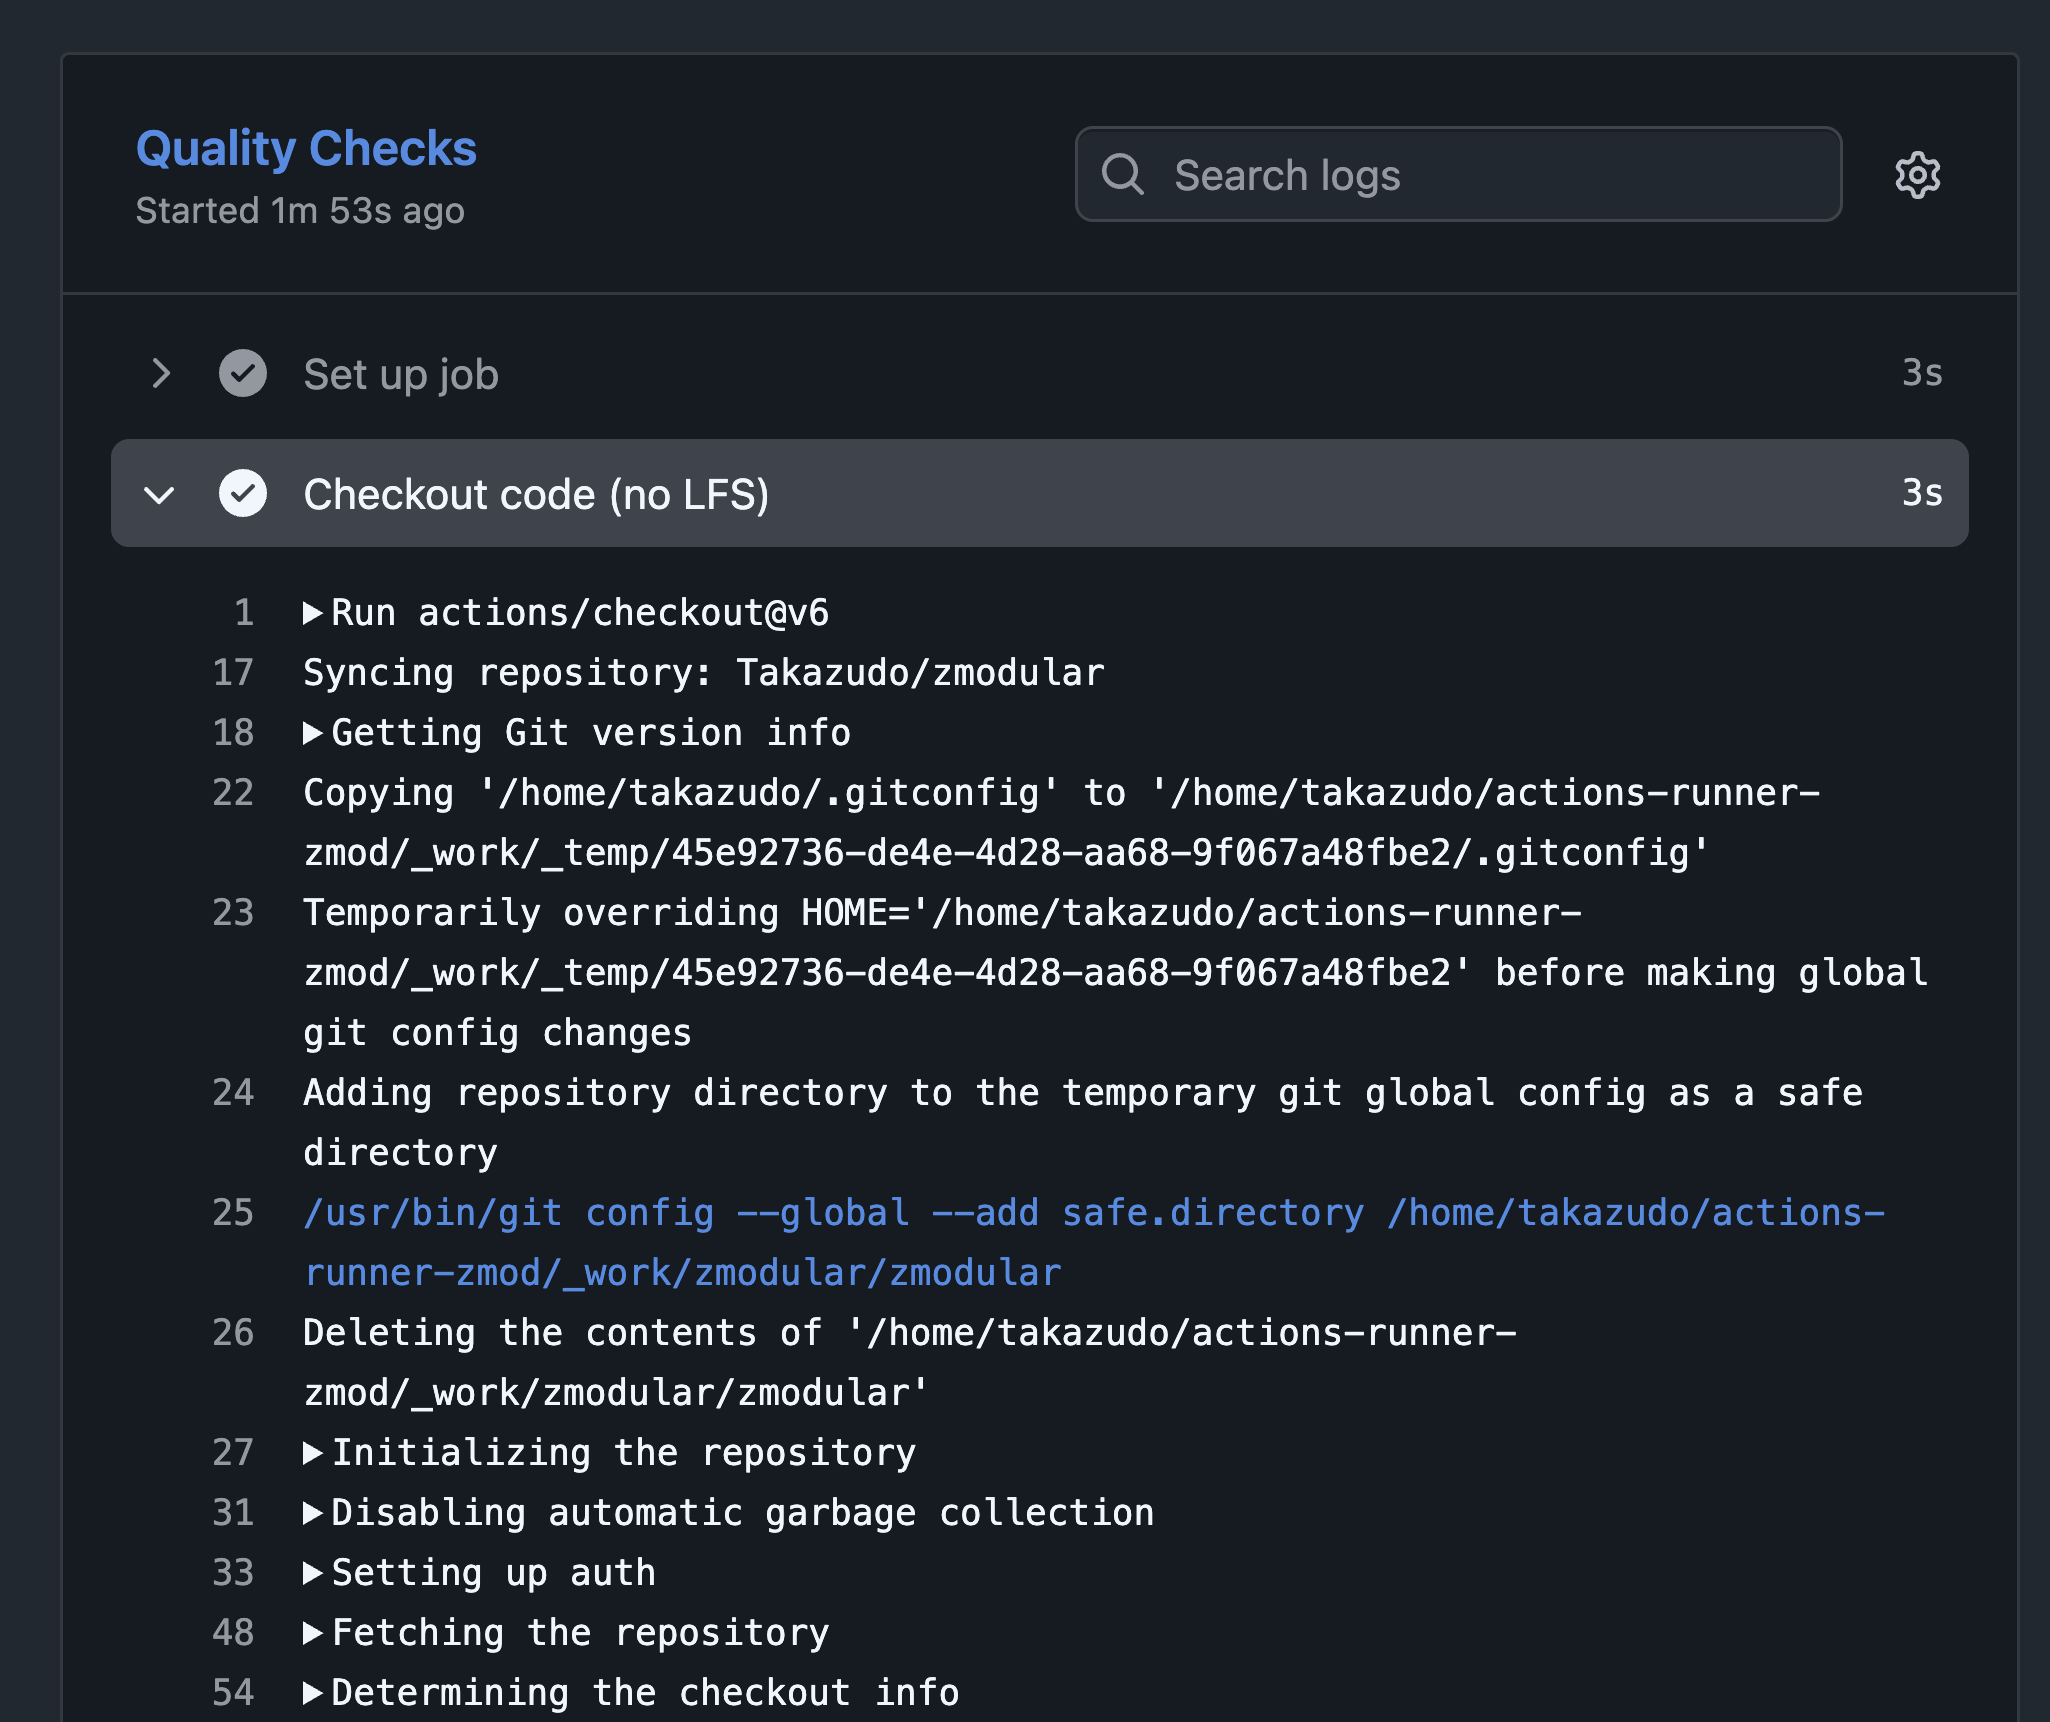Expand Initializing the repository group

313,1453
